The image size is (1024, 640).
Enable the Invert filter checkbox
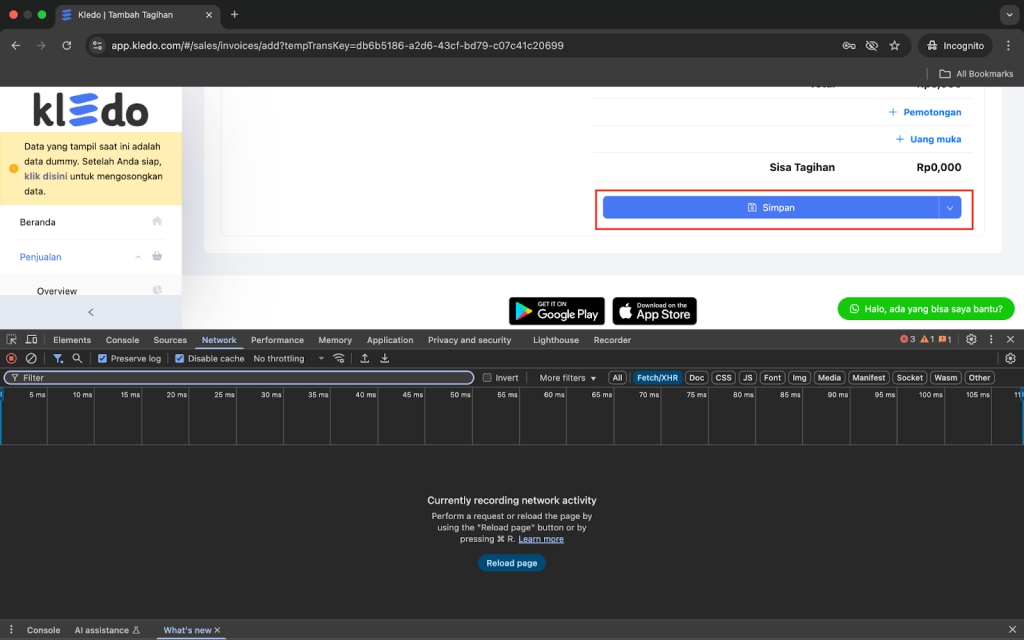coord(487,378)
